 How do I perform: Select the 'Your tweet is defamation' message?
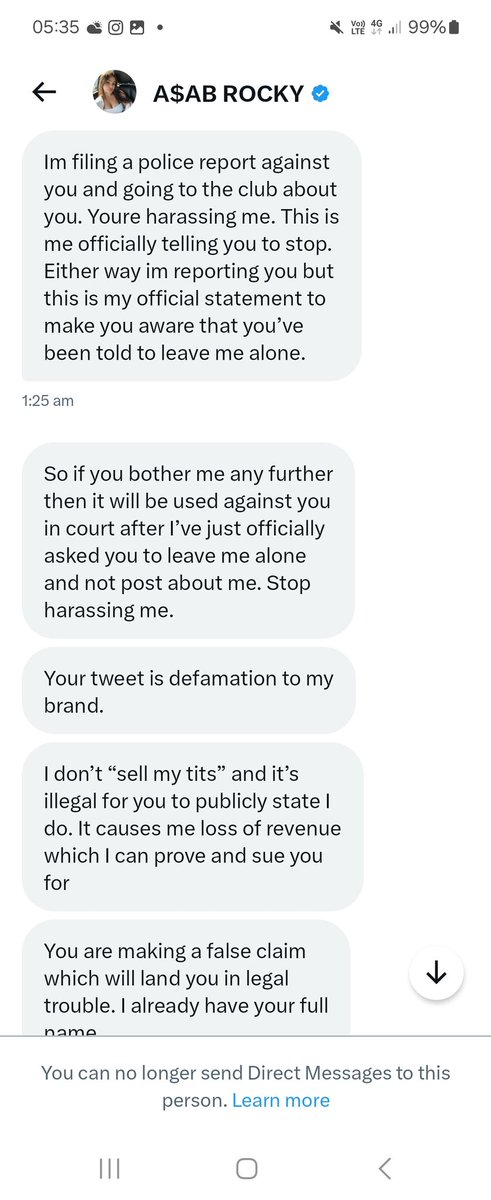click(x=189, y=690)
